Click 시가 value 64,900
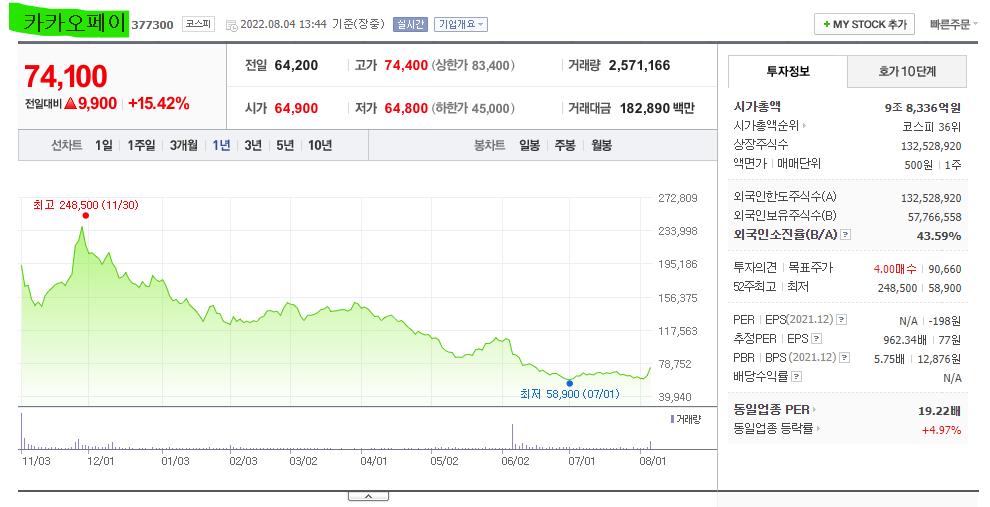This screenshot has height=507, width=990. point(296,109)
